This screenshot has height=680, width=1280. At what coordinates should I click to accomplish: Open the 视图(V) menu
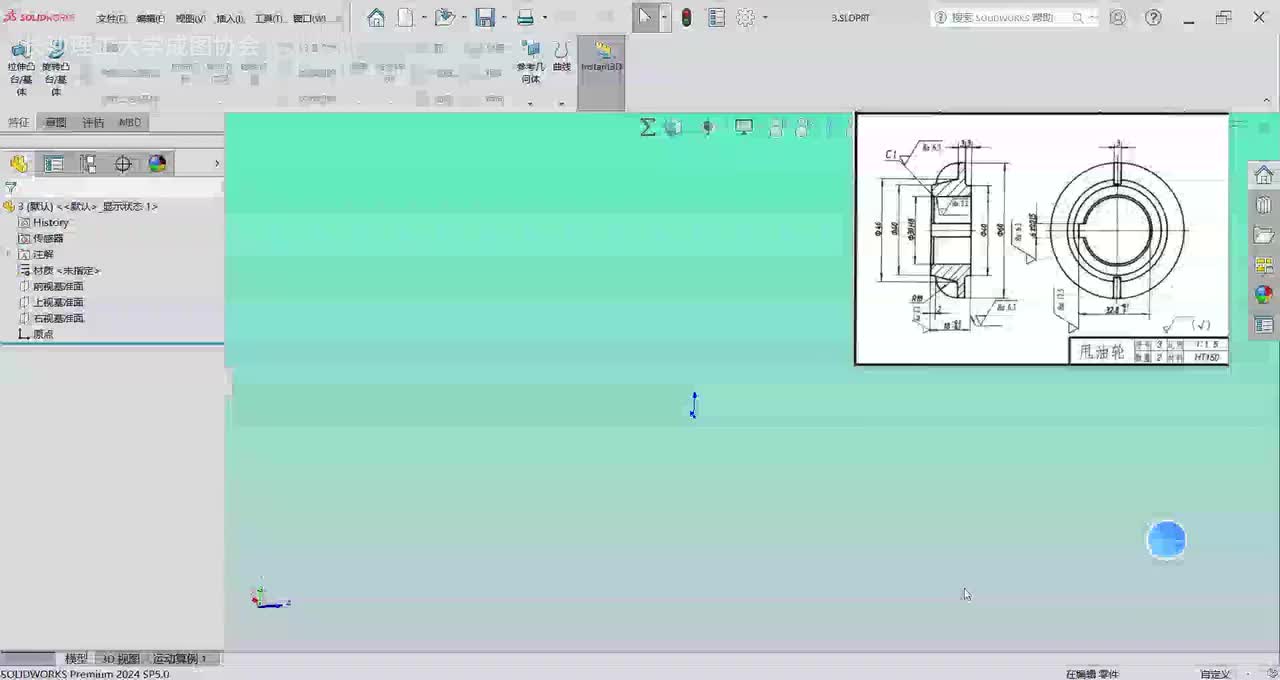click(x=191, y=18)
